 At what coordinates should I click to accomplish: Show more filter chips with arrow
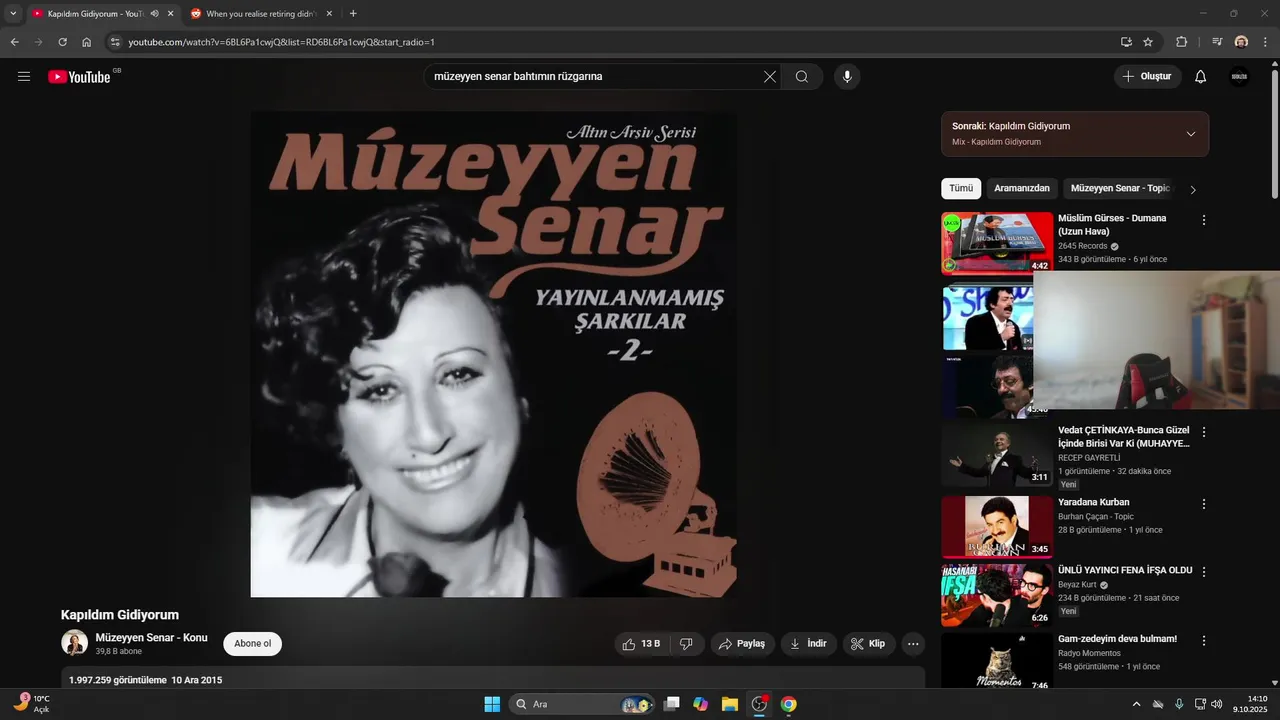[x=1193, y=190]
